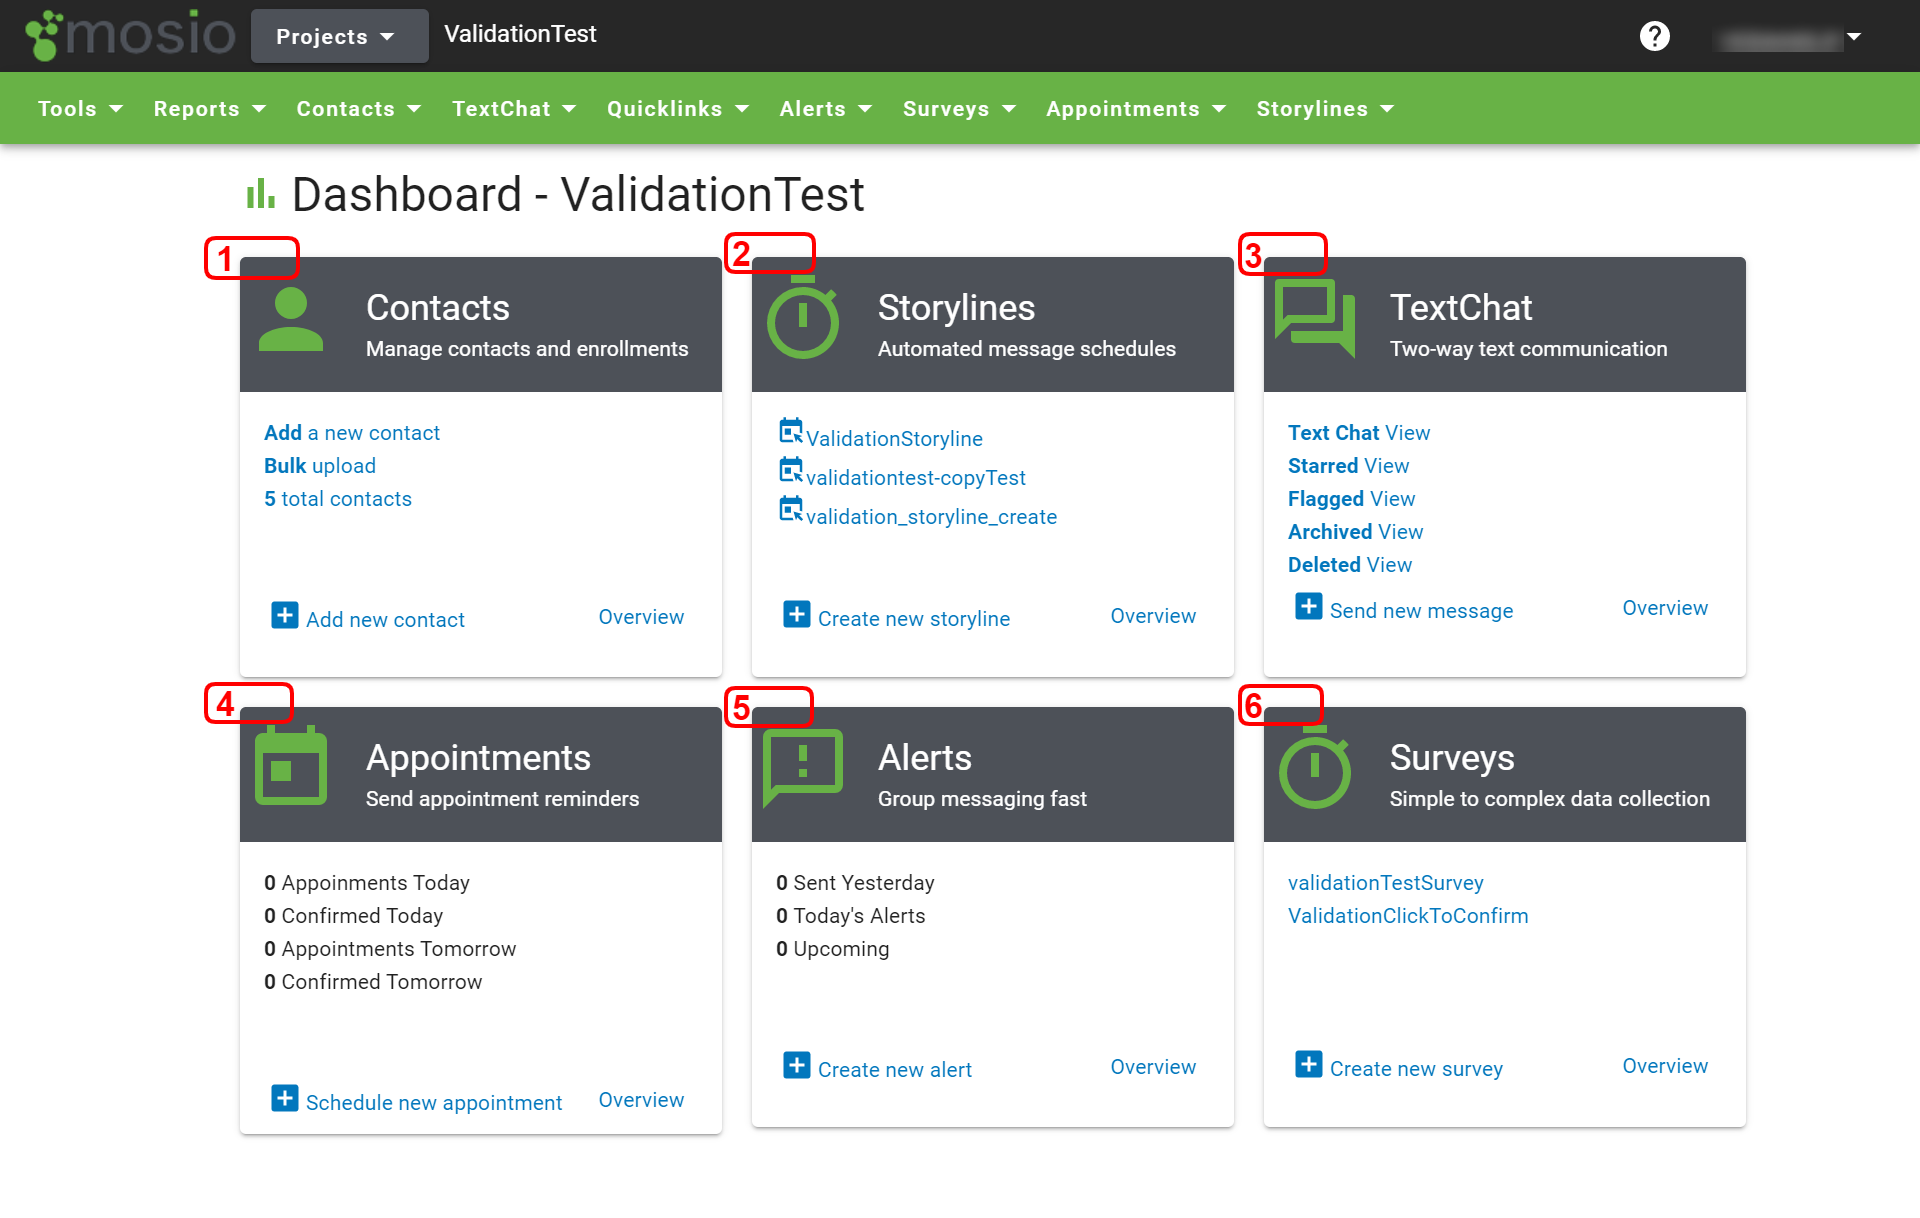Expand the TextChat menu in the green bar
This screenshot has width=1920, height=1218.
point(514,108)
